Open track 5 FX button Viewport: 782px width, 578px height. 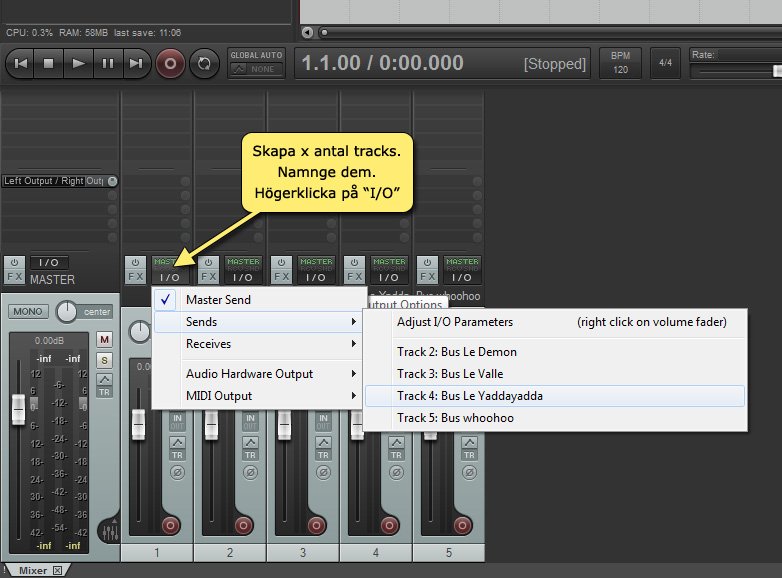[x=427, y=276]
